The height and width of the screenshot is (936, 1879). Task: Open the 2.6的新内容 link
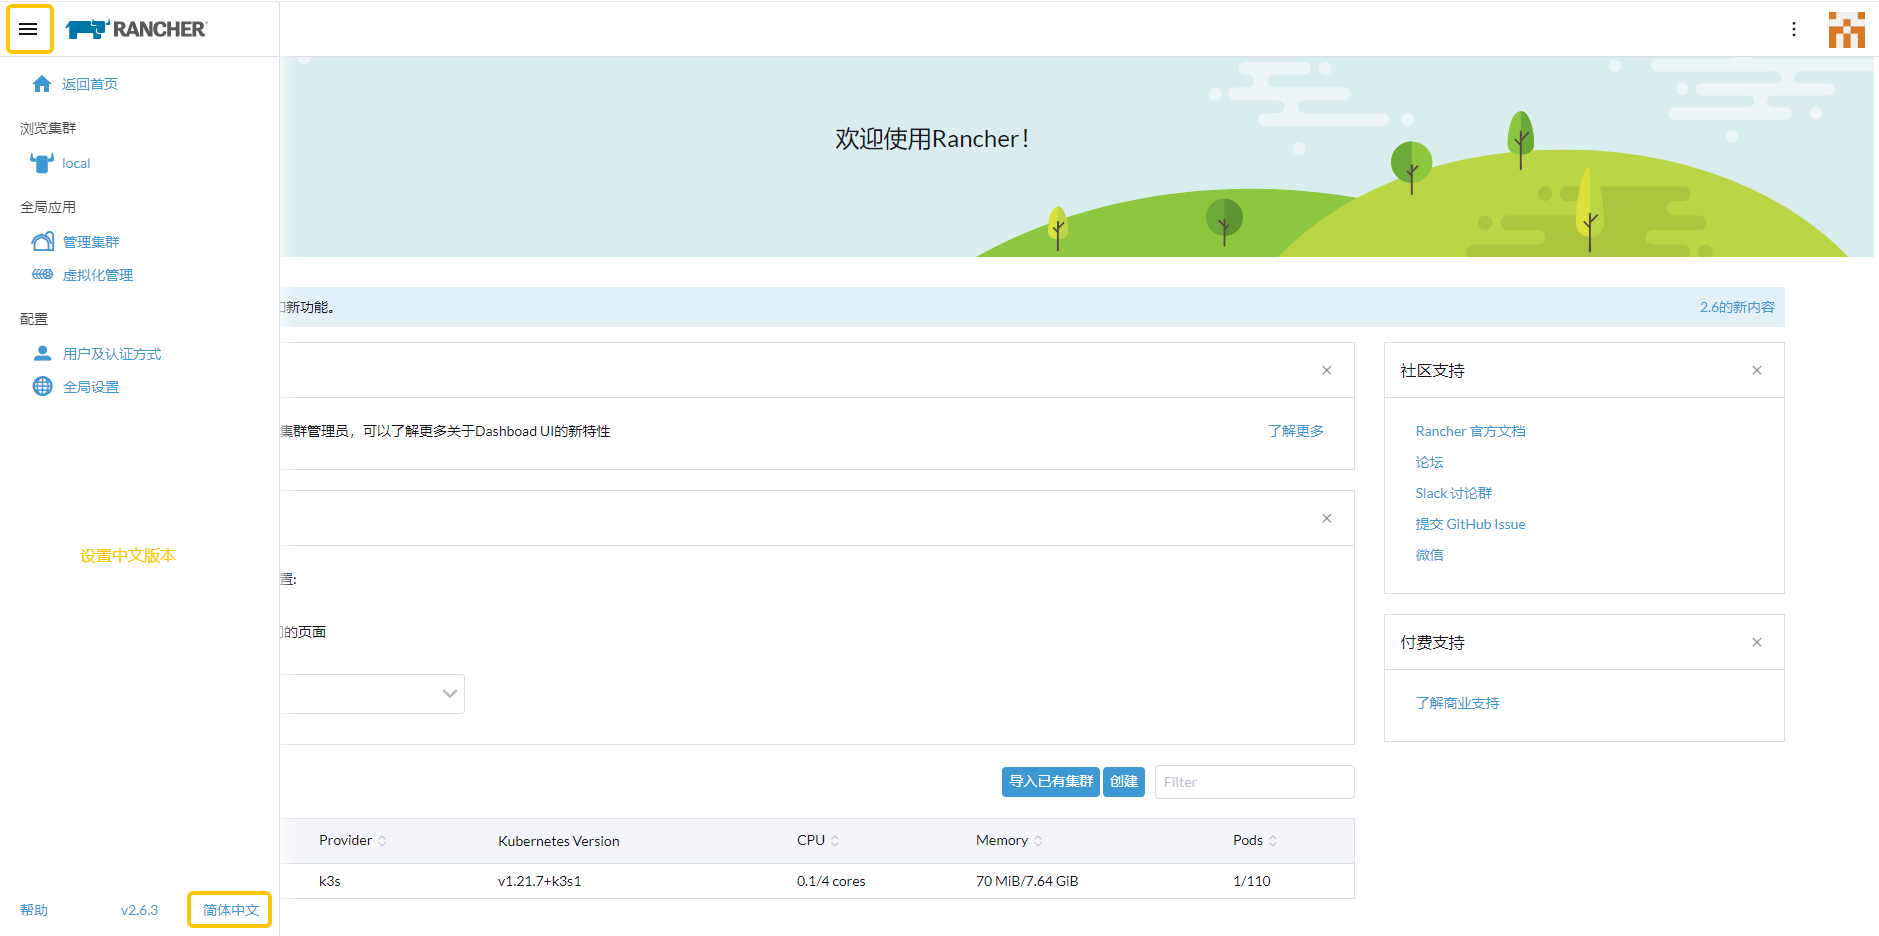pos(1737,307)
